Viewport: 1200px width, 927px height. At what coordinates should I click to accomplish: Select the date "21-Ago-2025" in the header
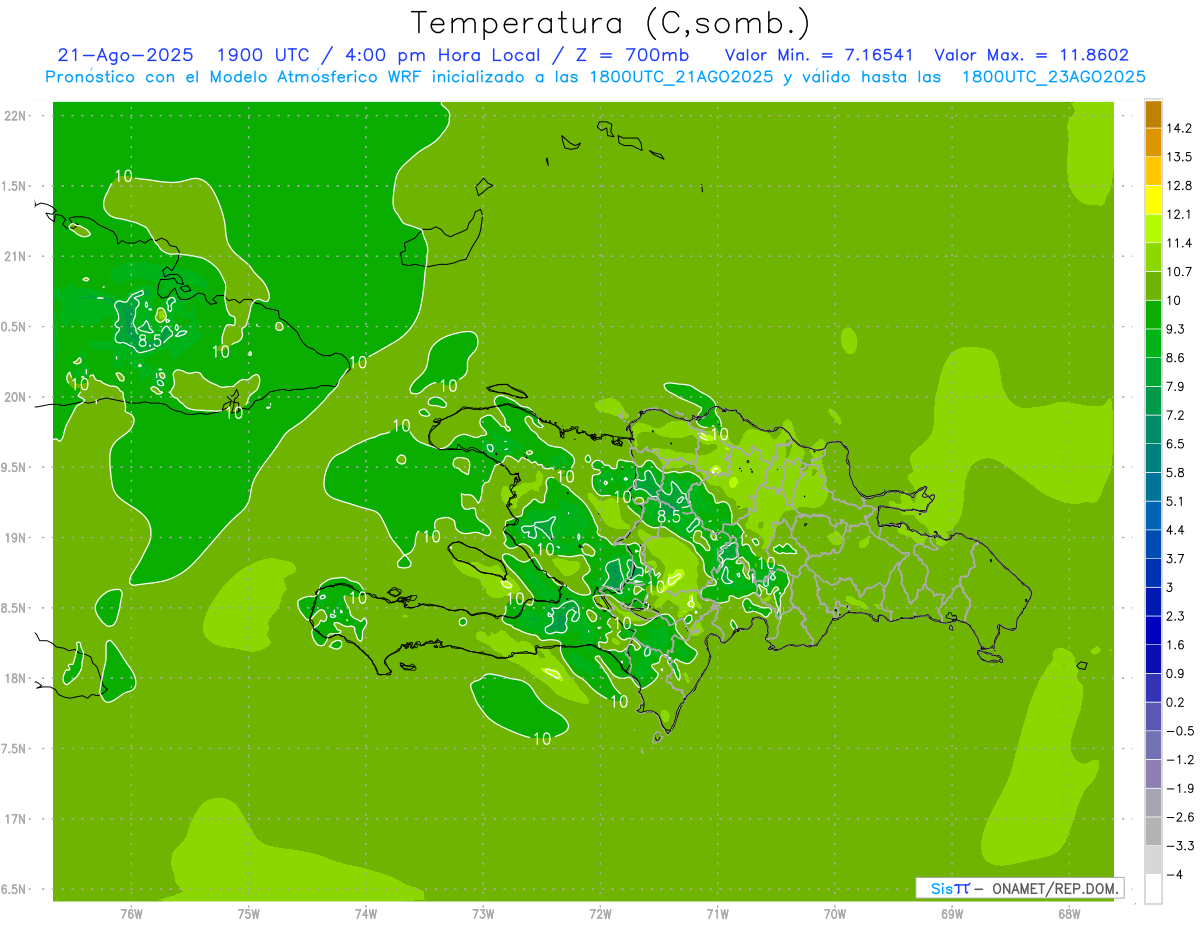point(125,56)
